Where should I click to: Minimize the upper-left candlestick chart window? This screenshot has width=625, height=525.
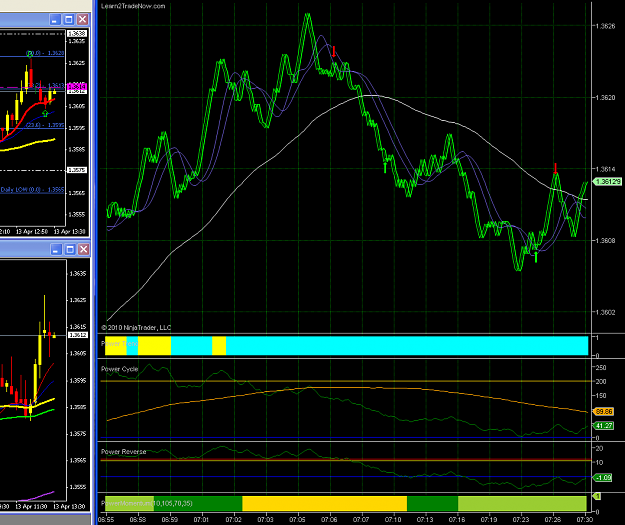pyautogui.click(x=55, y=19)
